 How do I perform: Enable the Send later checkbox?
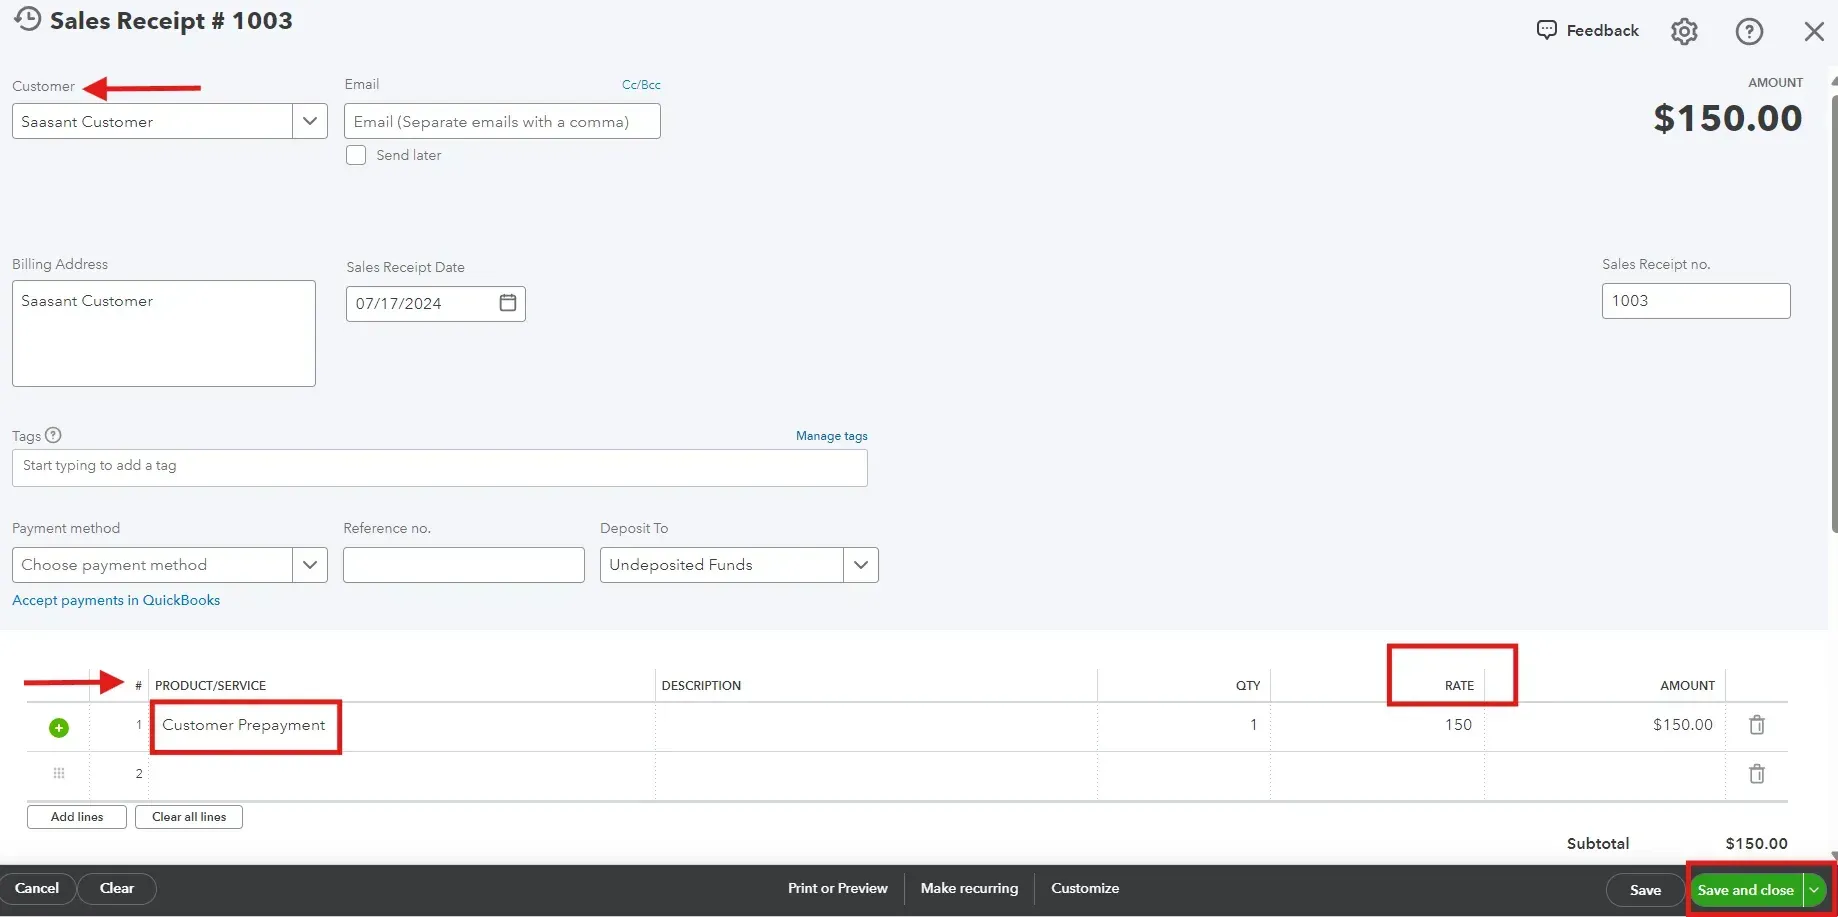[355, 155]
